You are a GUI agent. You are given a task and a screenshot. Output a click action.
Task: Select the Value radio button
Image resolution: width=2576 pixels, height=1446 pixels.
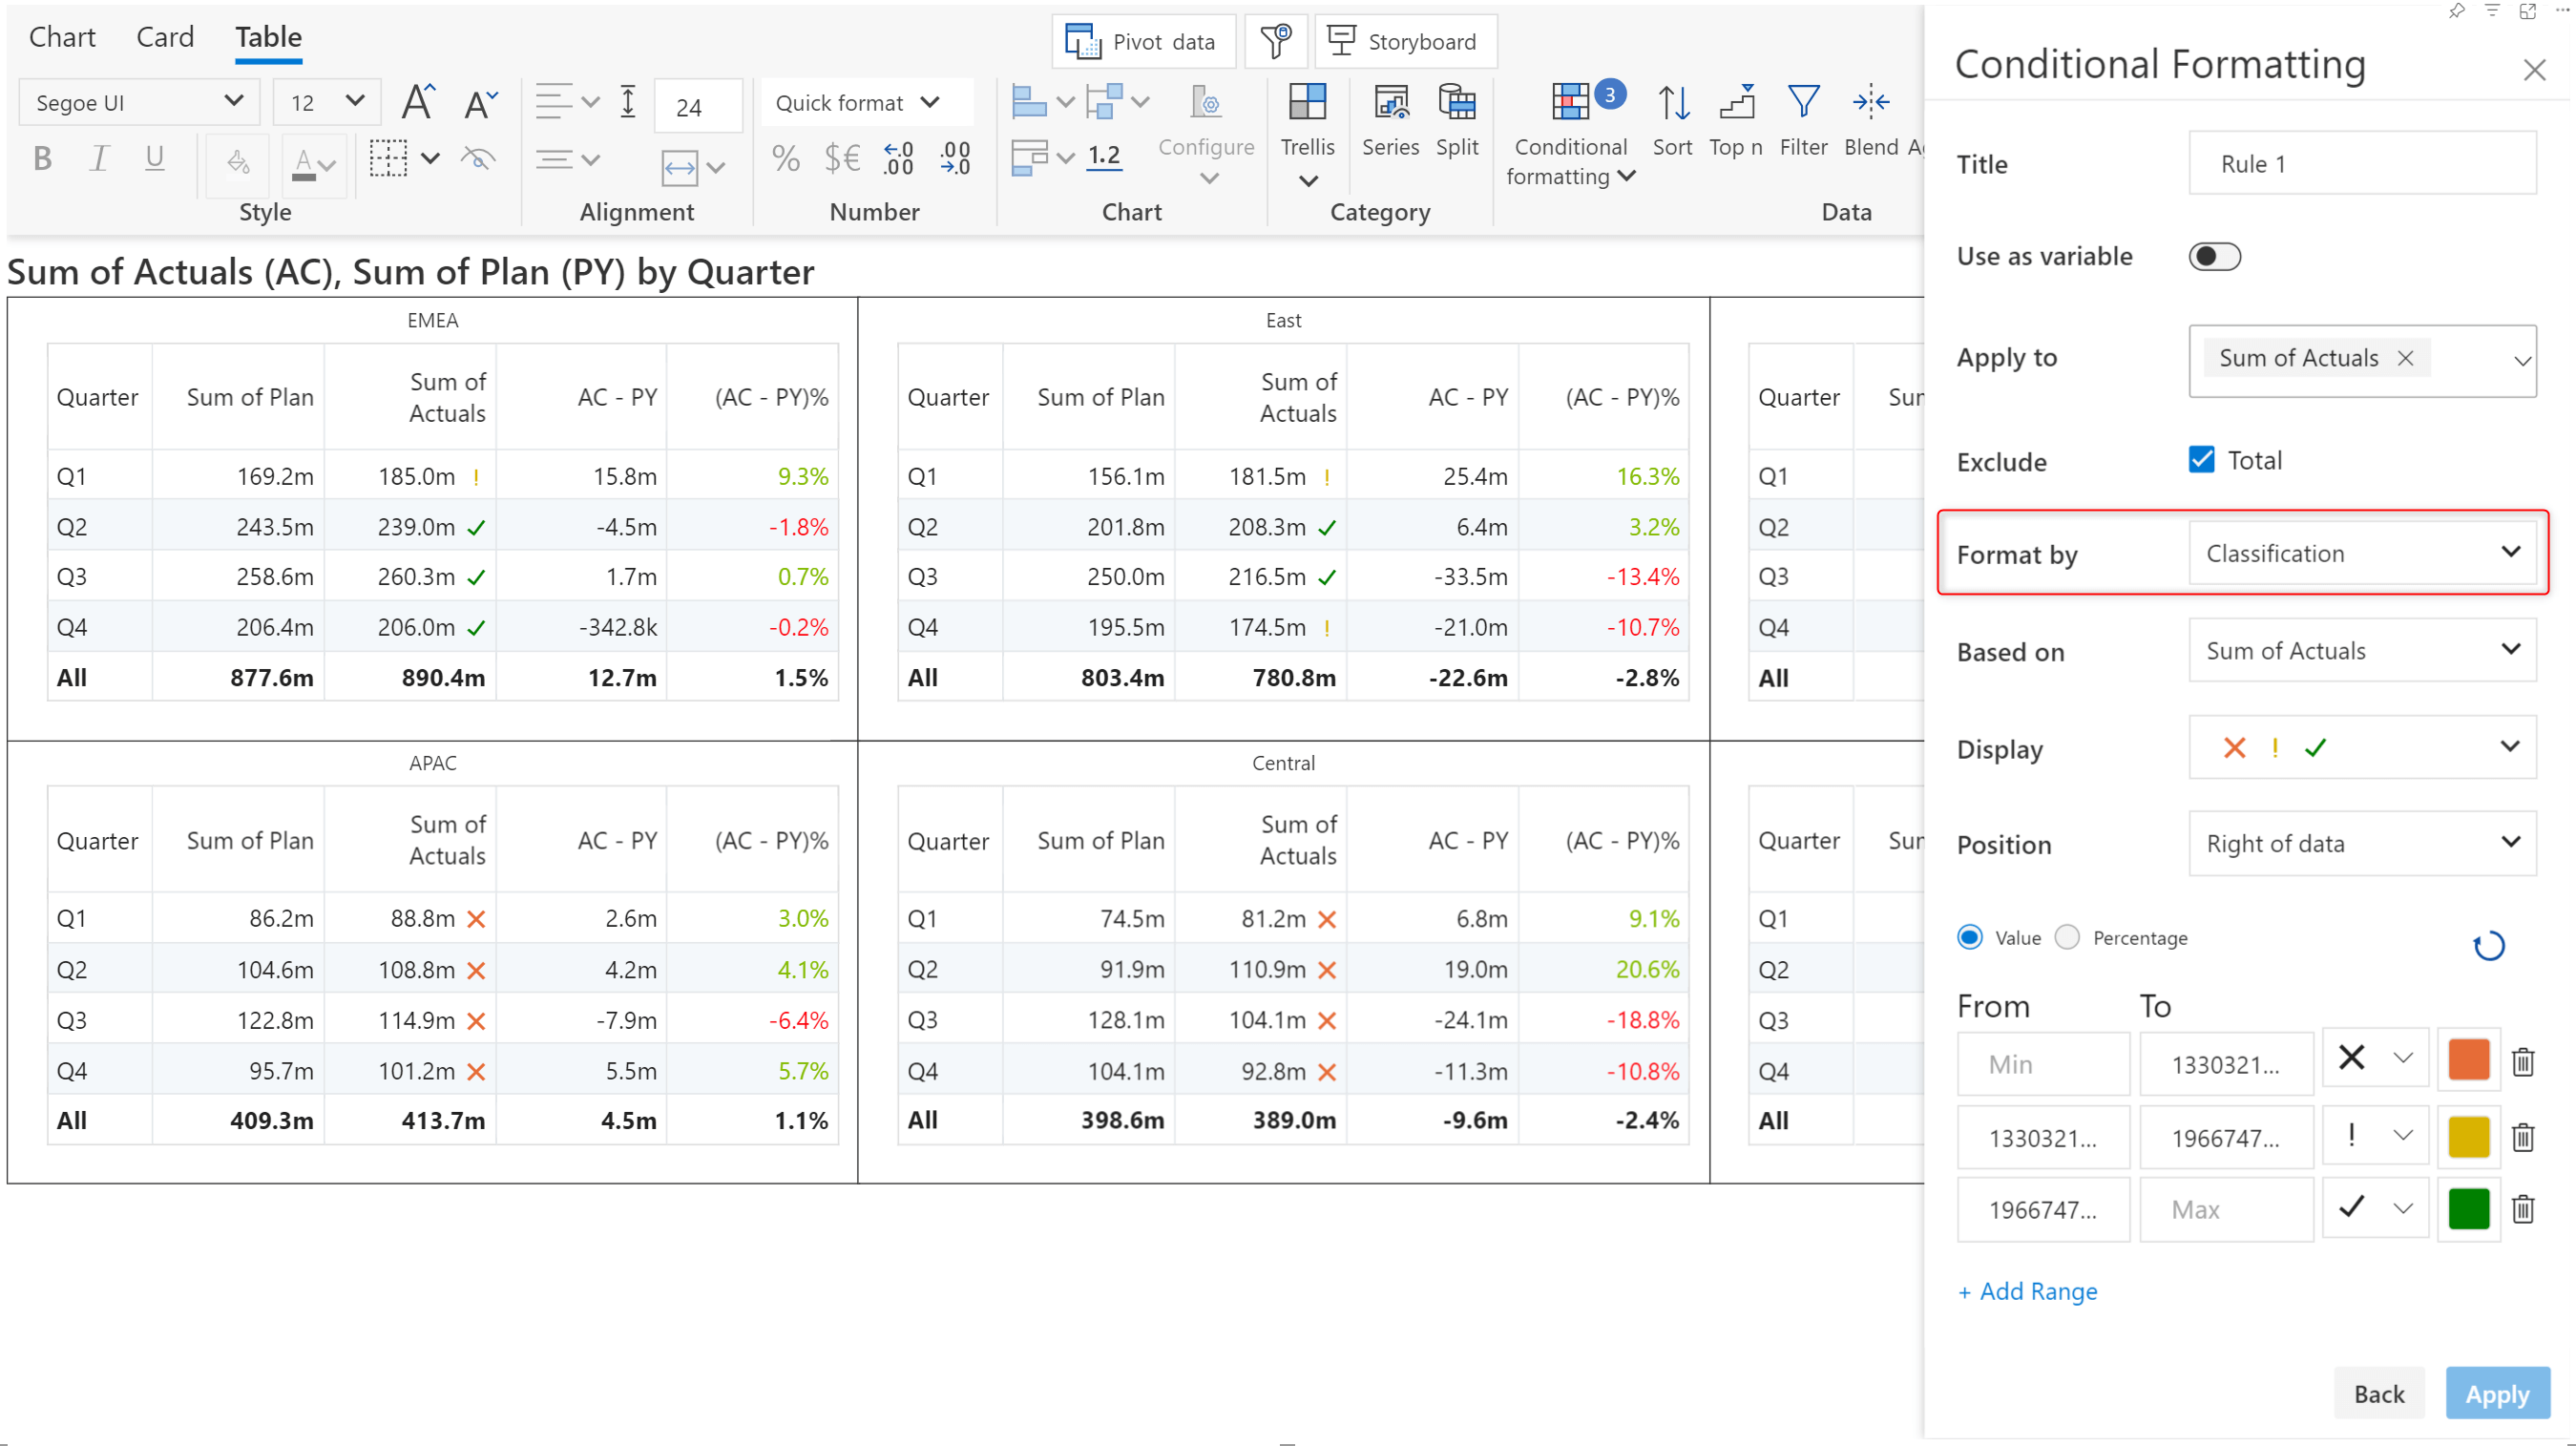click(1969, 937)
